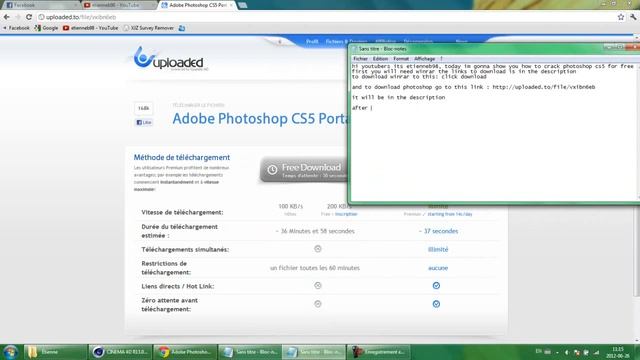Open the Affichage menu in Bloc-notes

pos(424,59)
